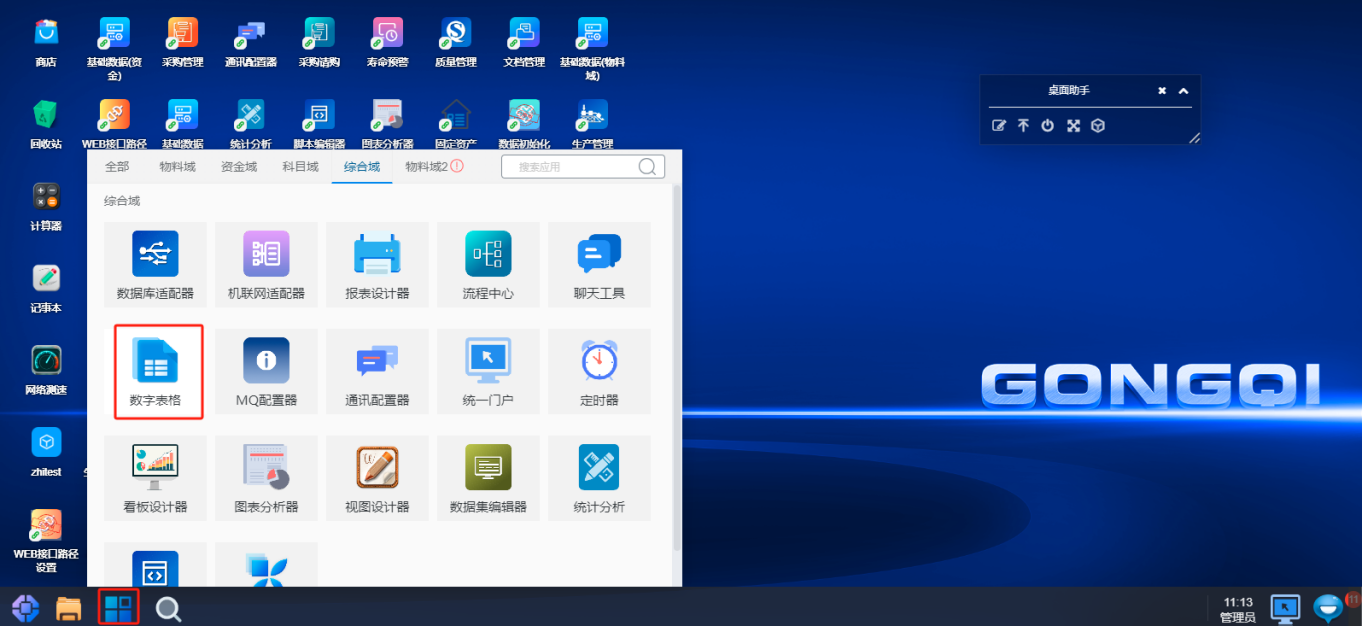Click the edit pencil icon in 桌面助手
Viewport: 1362px width, 626px height.
[x=998, y=126]
